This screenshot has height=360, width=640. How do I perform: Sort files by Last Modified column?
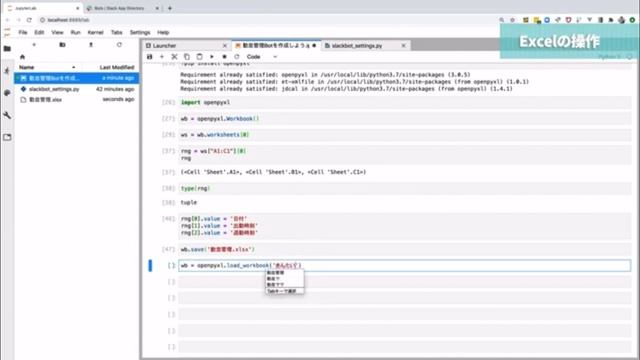[117, 67]
